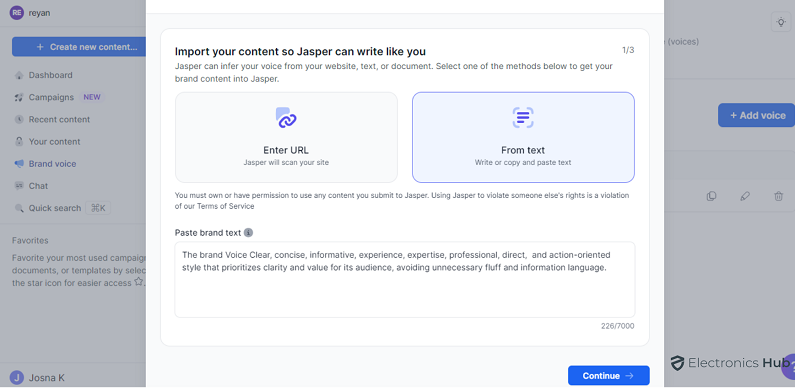Toggle the lightbulb icon at top right
The width and height of the screenshot is (795, 388).
tap(781, 22)
